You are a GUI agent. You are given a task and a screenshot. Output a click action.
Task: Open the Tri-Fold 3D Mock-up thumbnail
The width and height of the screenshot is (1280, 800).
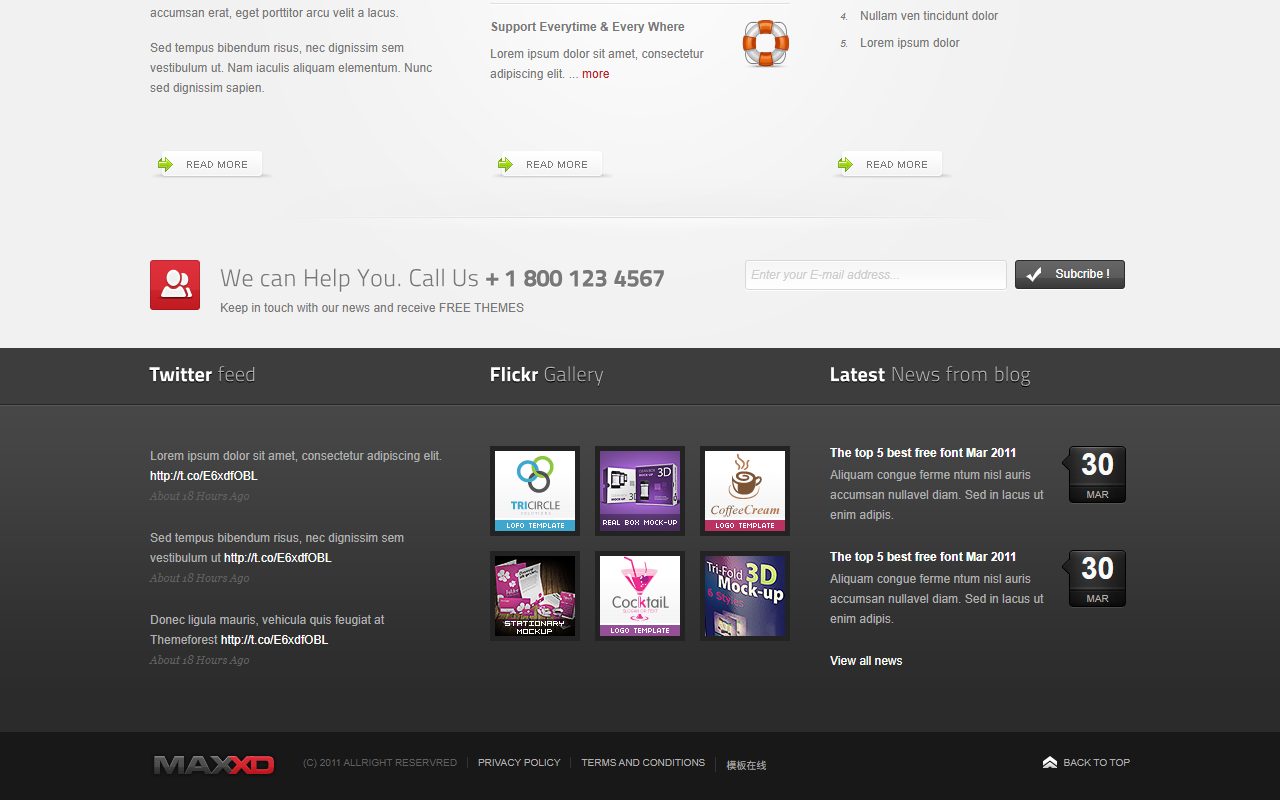pyautogui.click(x=745, y=596)
